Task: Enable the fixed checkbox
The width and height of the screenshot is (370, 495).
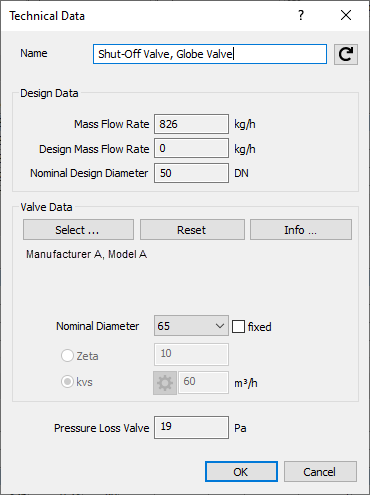Action: click(x=238, y=326)
